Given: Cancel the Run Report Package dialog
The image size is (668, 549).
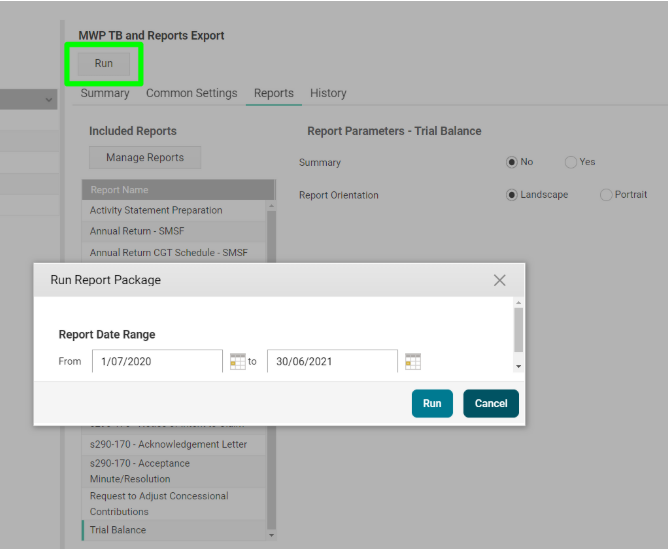Looking at the screenshot, I should click(491, 403).
